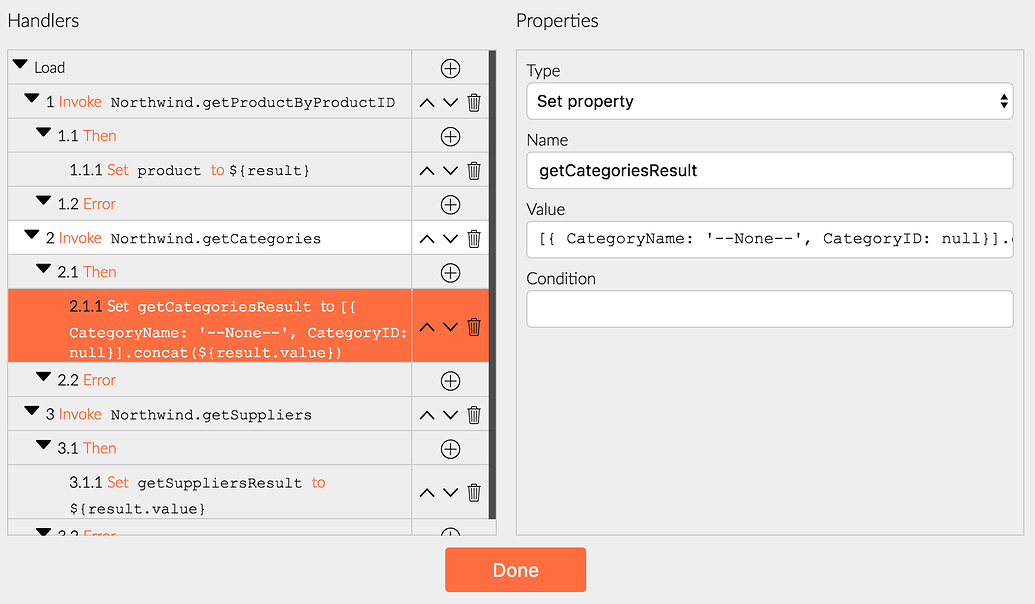Collapse invoke 3 getSuppliers node

(32, 411)
